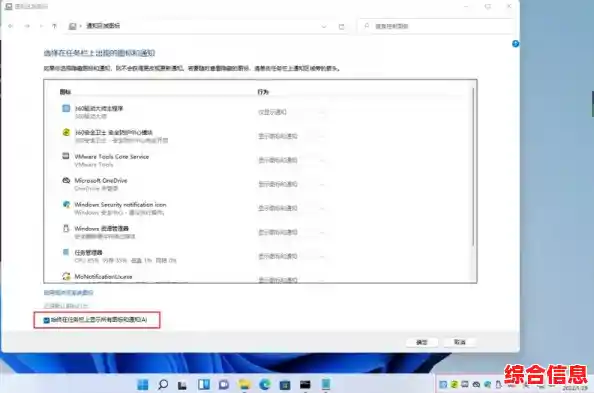
Task: Toggle always show all icons and notifications checkbox
Action: coord(47,320)
